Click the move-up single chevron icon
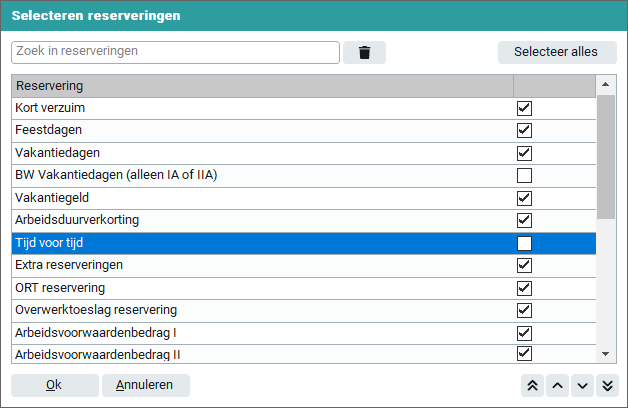628x408 pixels. pyautogui.click(x=557, y=386)
